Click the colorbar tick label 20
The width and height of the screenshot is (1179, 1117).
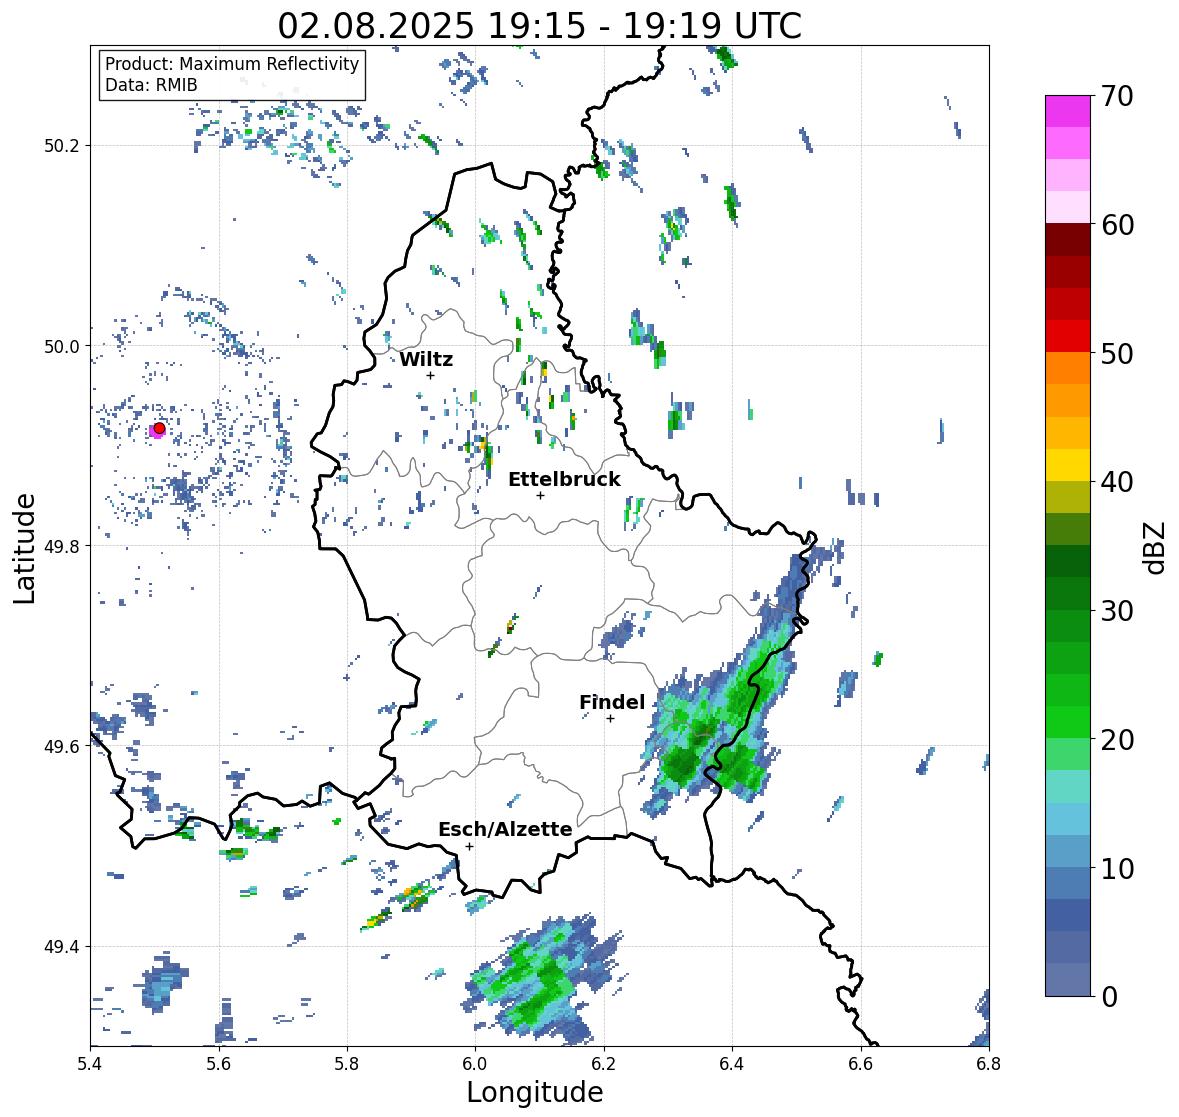coord(1117,739)
